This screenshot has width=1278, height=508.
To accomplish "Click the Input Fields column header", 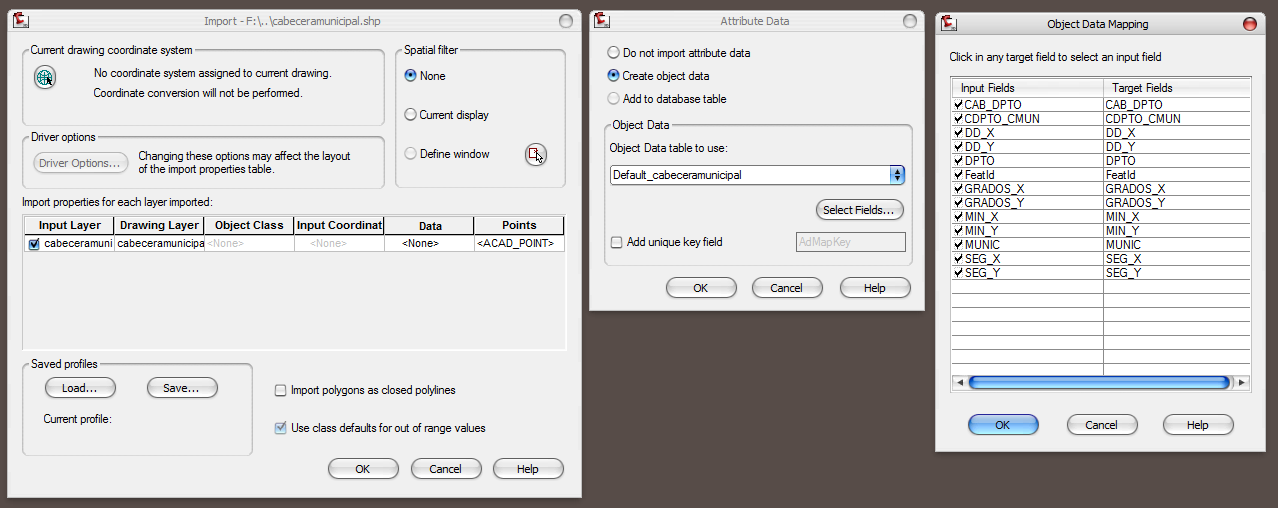I will pyautogui.click(x=1027, y=88).
